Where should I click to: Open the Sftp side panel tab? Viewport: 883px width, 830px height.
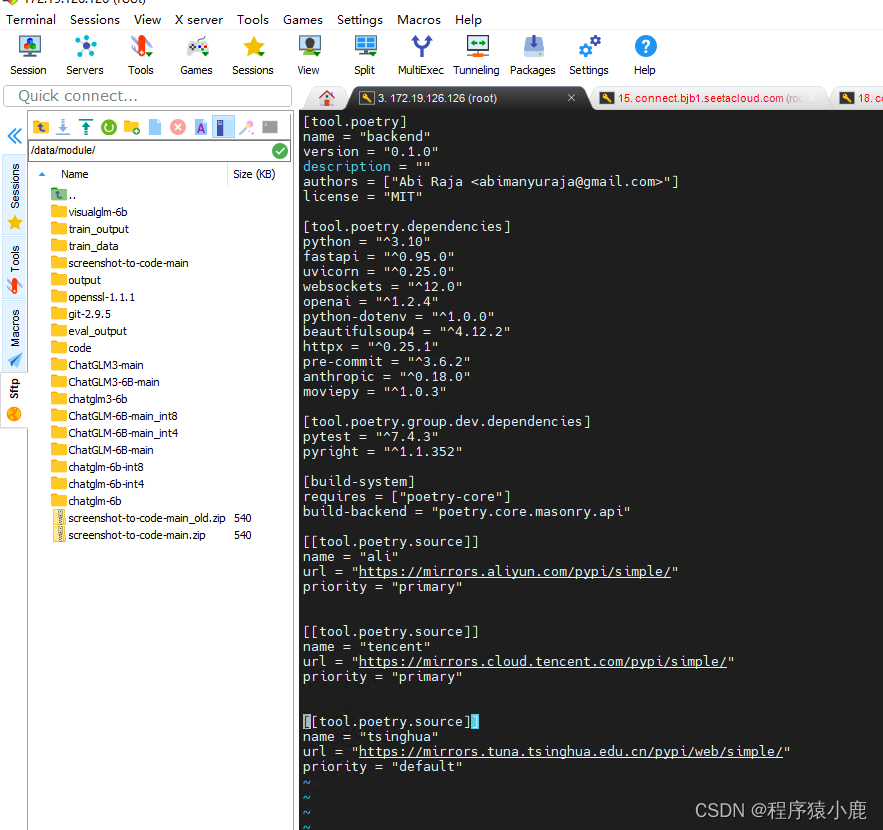15,399
